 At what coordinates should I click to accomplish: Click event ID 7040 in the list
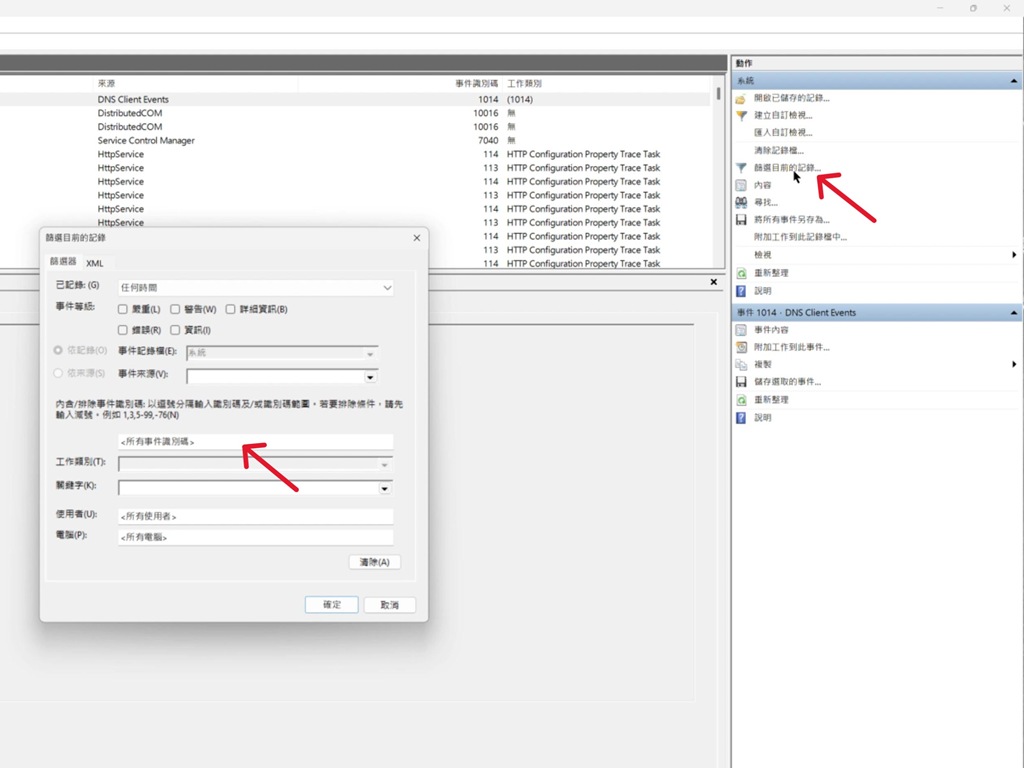(488, 140)
